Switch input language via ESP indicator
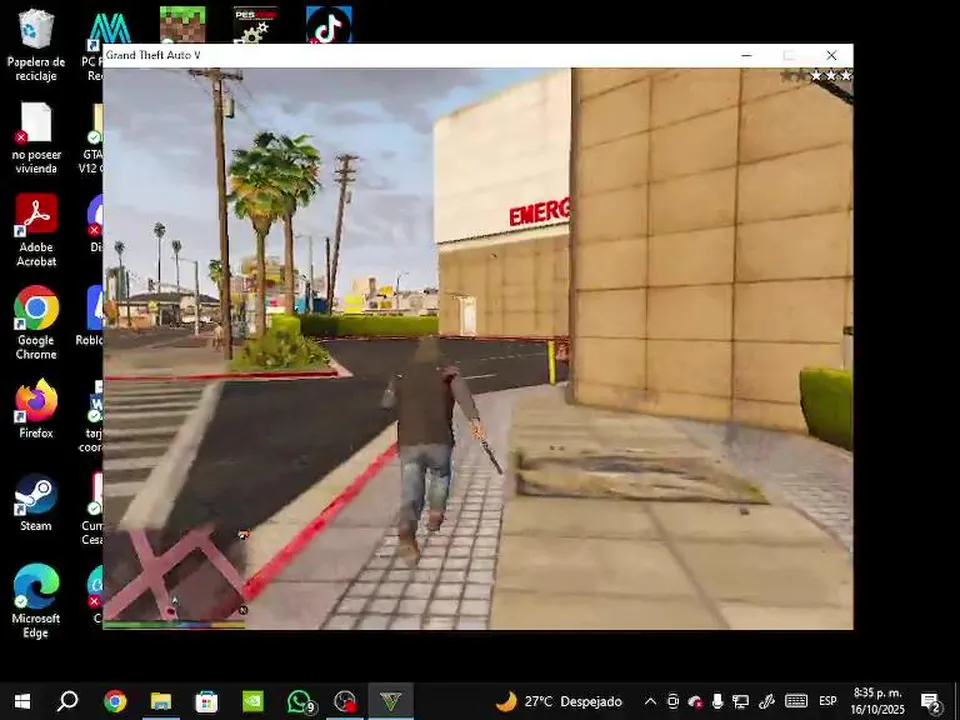Viewport: 960px width, 720px height. click(828, 702)
